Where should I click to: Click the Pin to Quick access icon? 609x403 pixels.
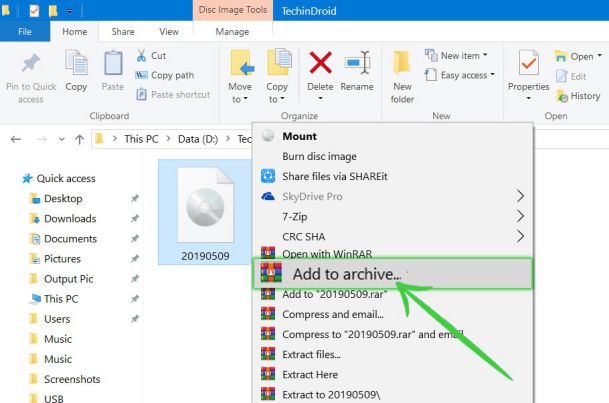pyautogui.click(x=31, y=63)
